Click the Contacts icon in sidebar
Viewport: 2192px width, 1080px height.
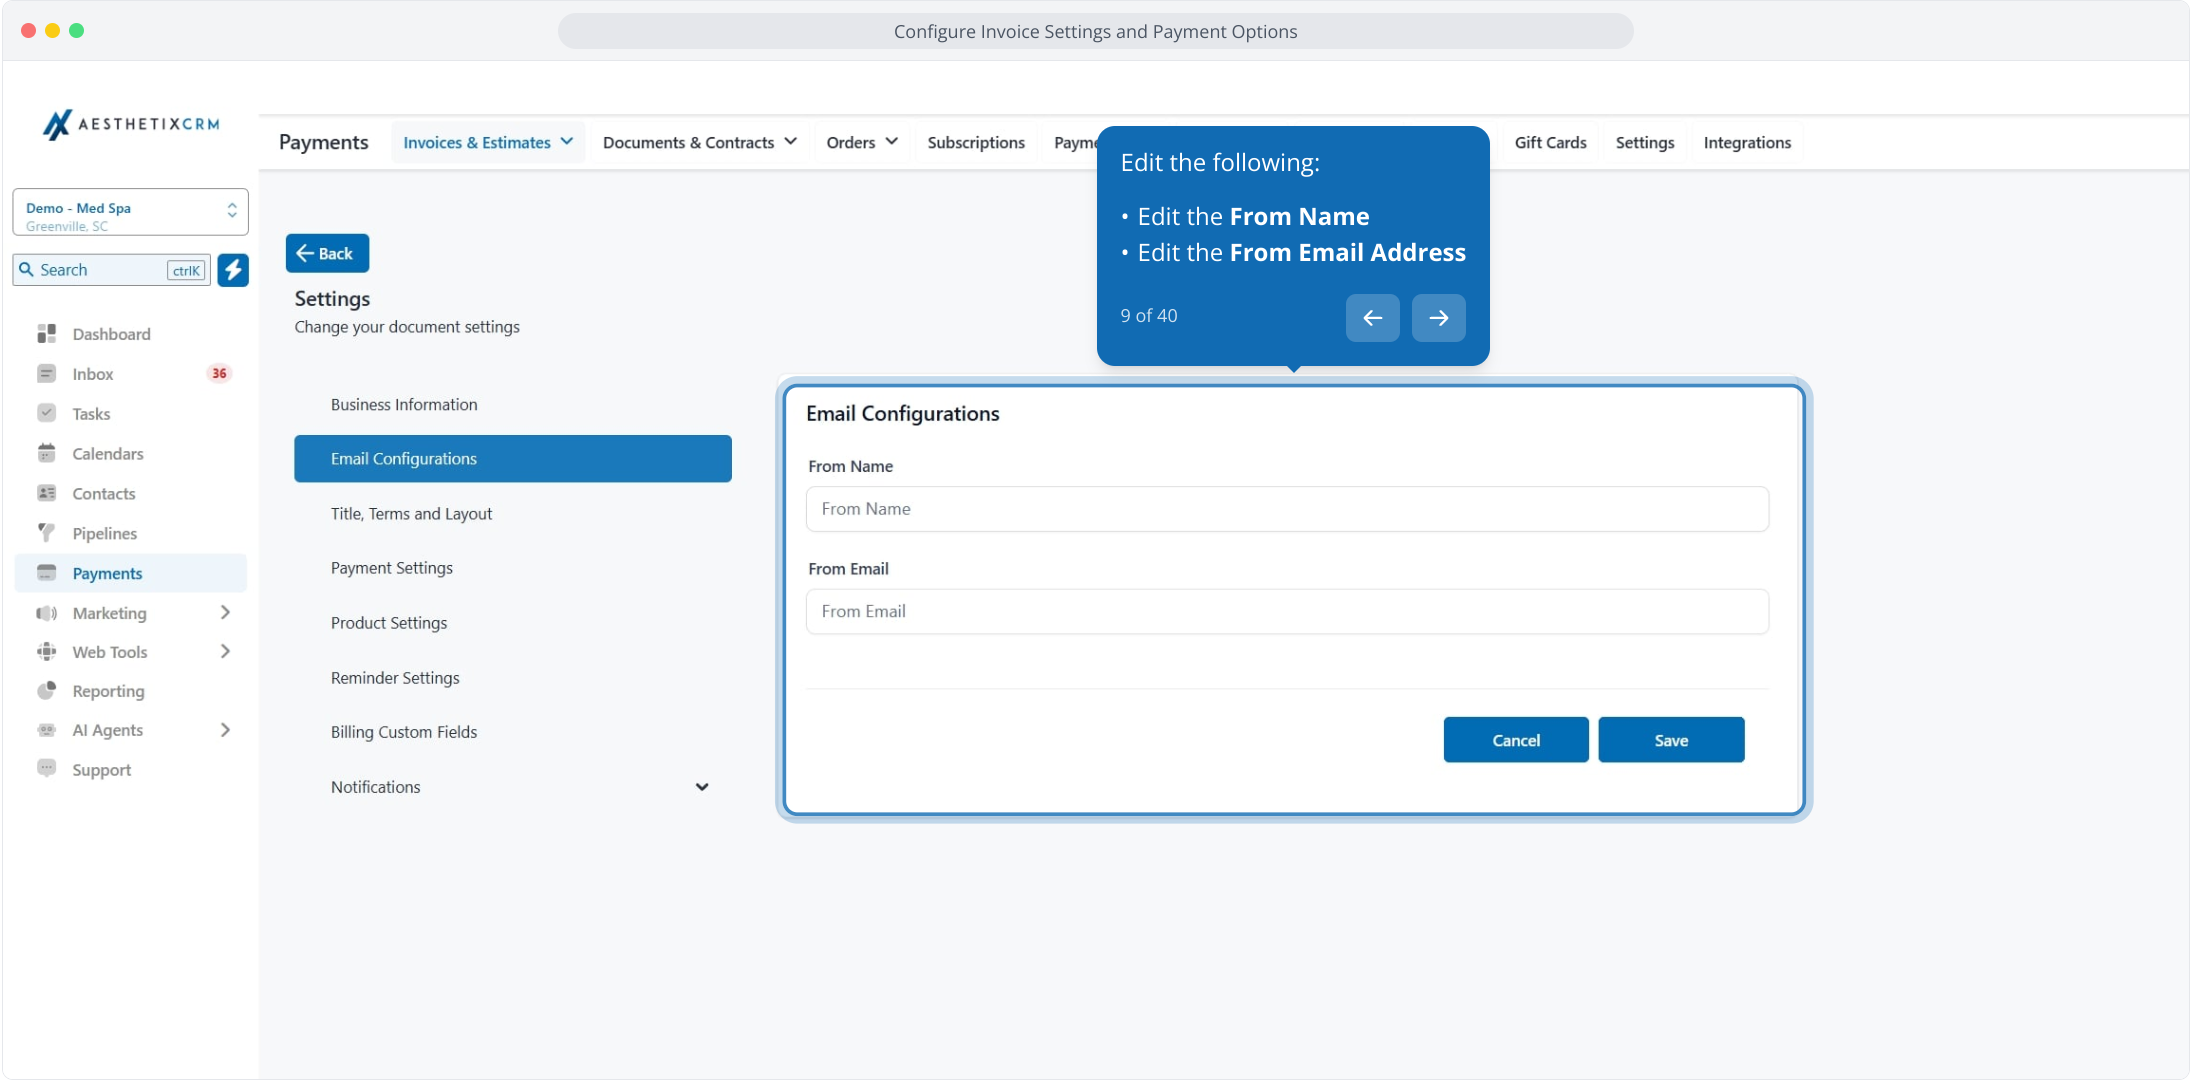tap(46, 494)
